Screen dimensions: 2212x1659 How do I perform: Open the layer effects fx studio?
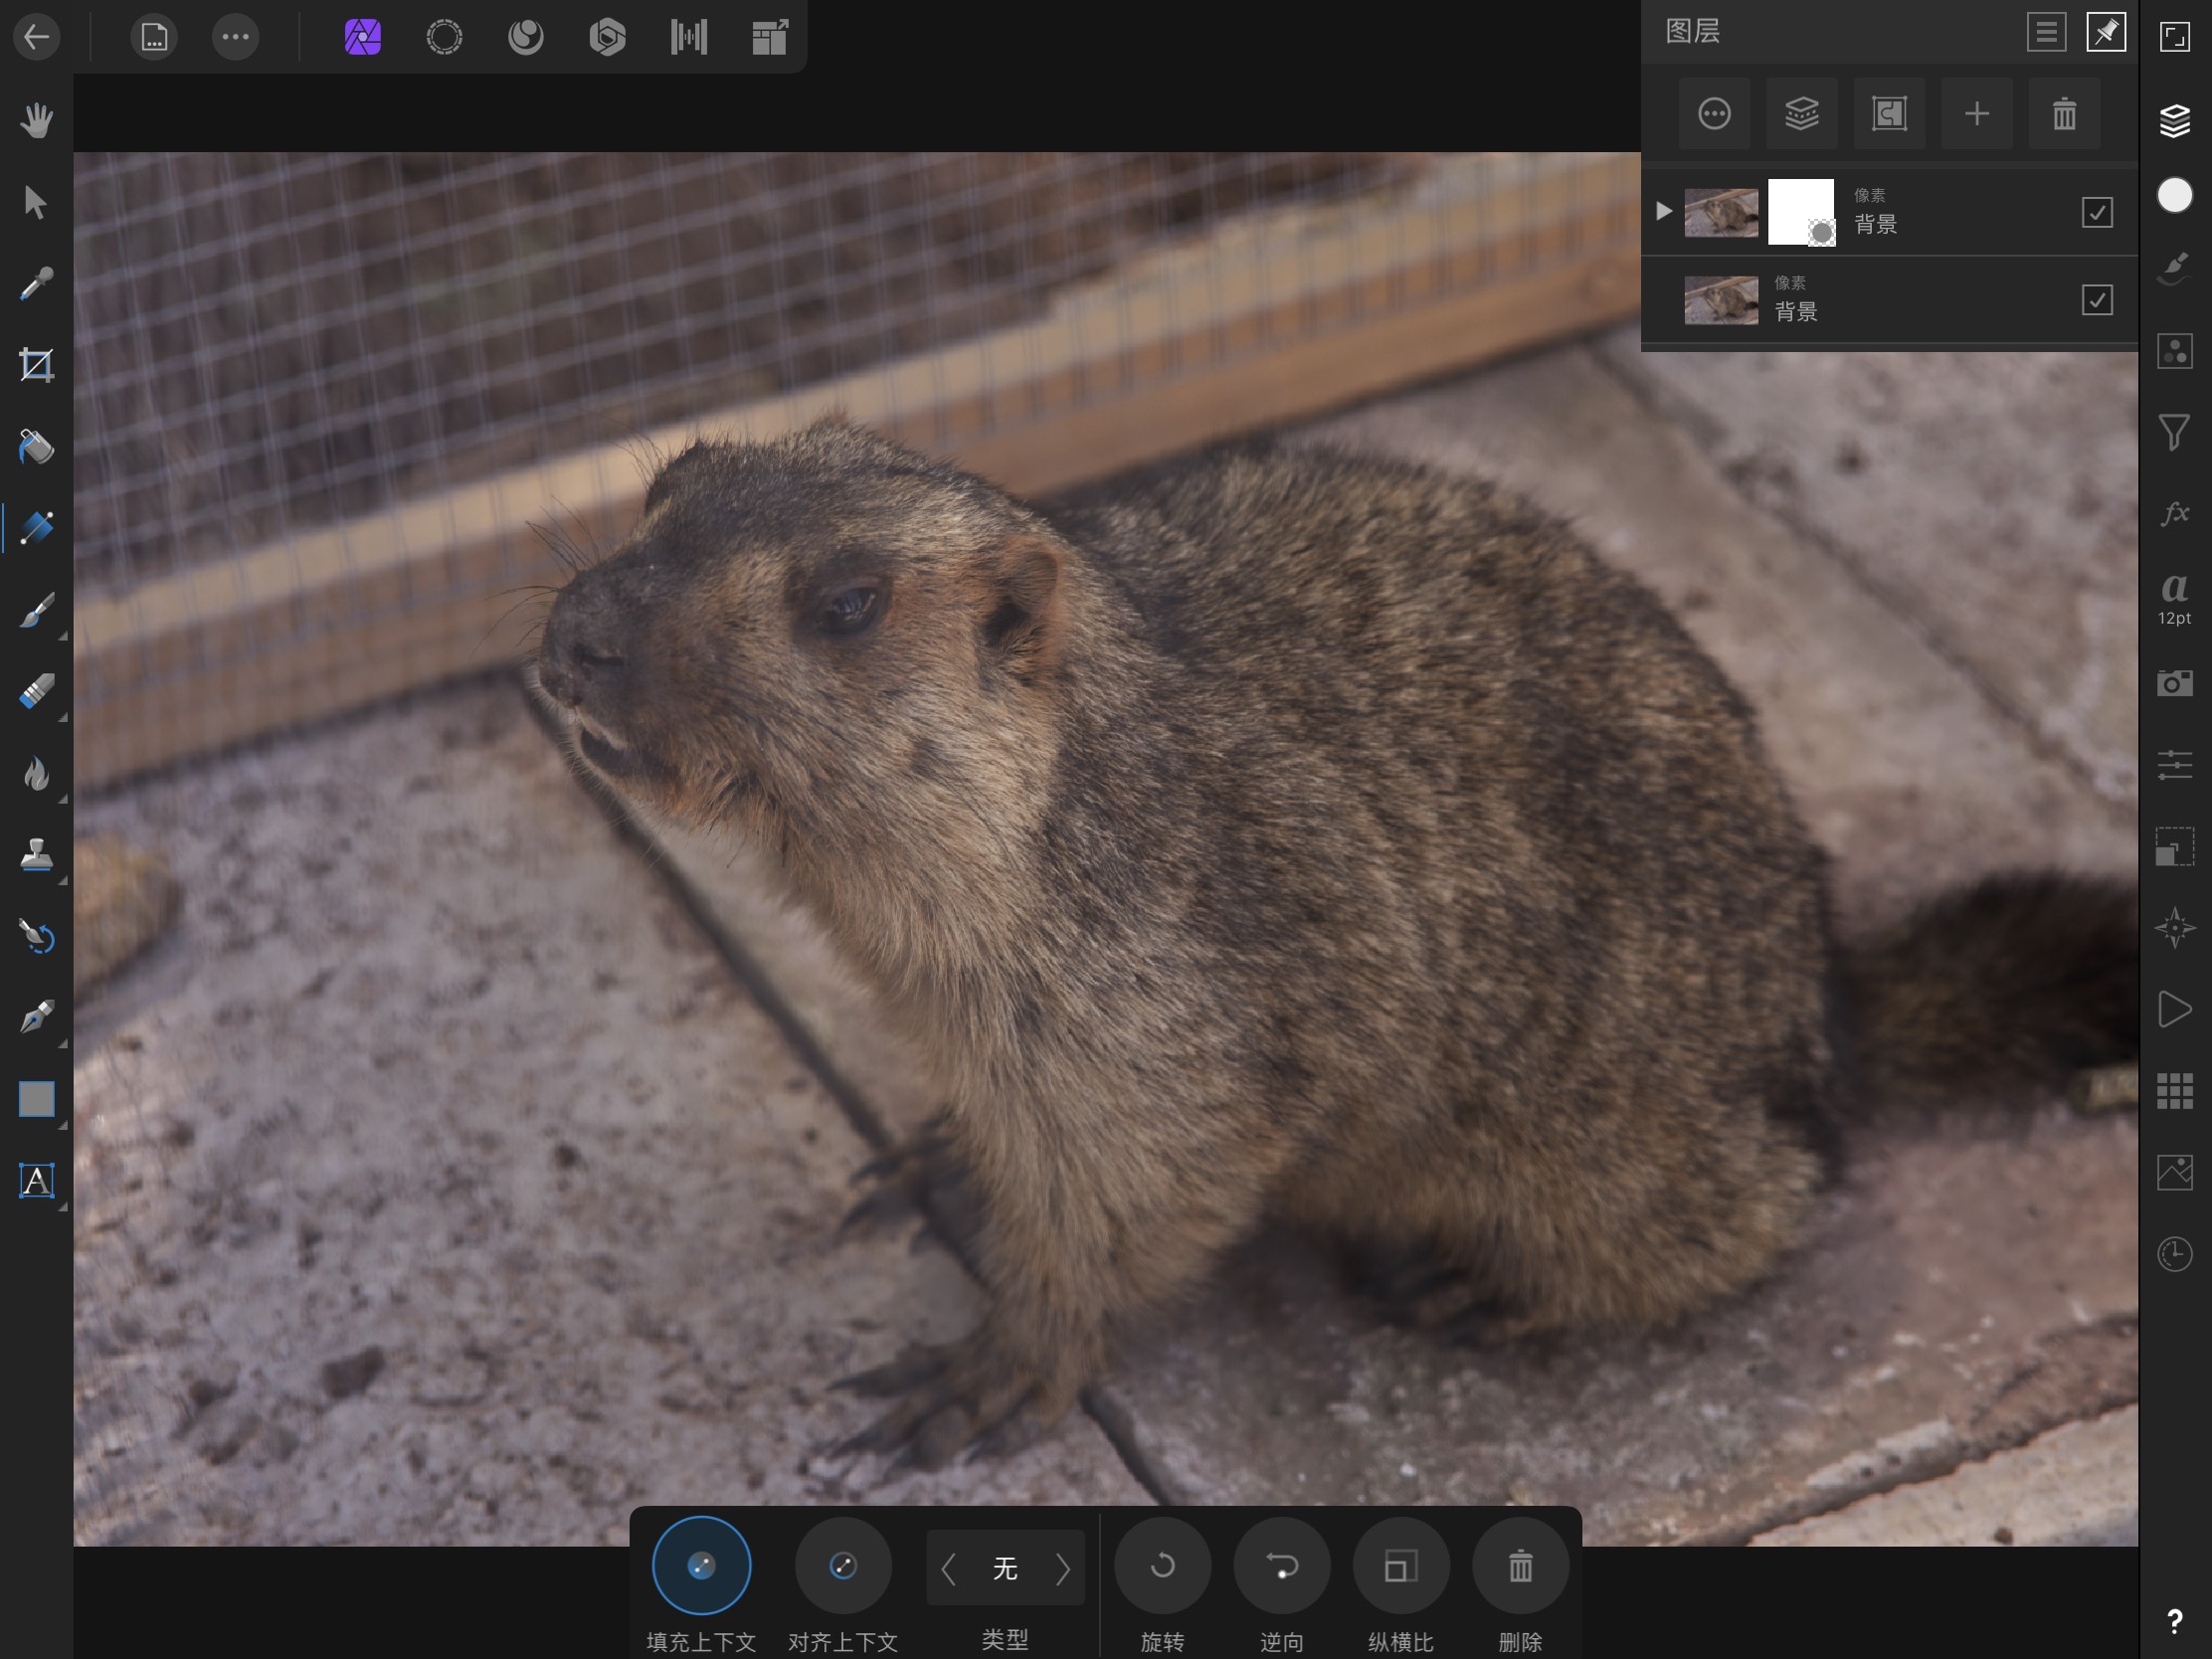(2174, 513)
